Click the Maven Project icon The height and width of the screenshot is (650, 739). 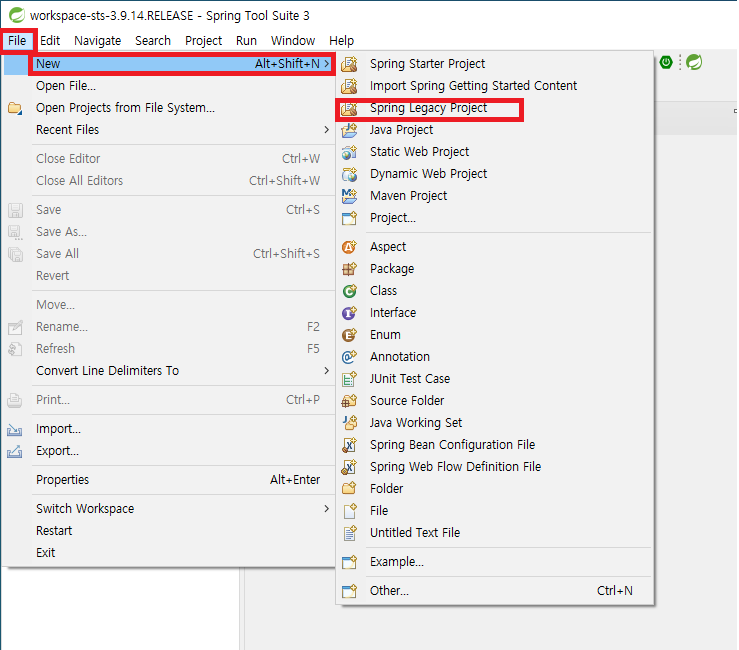pos(349,196)
